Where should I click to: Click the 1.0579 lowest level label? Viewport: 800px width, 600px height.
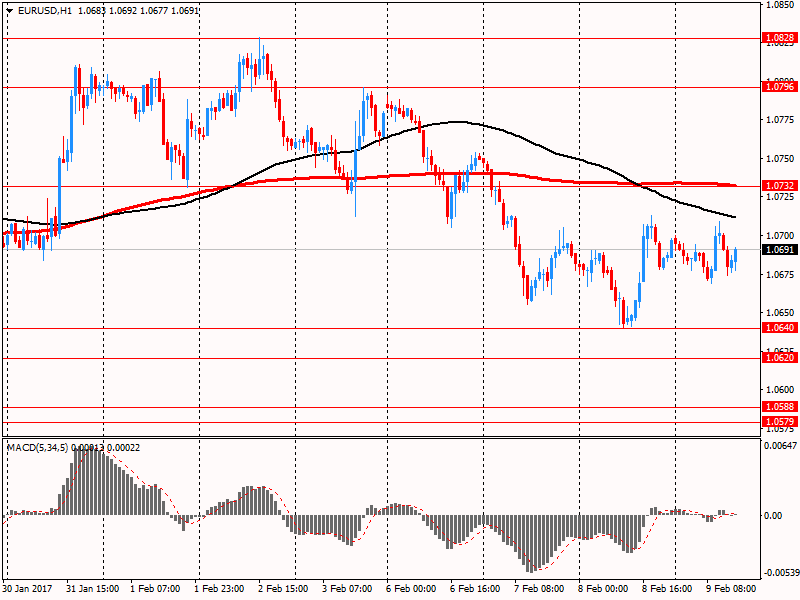tap(779, 421)
